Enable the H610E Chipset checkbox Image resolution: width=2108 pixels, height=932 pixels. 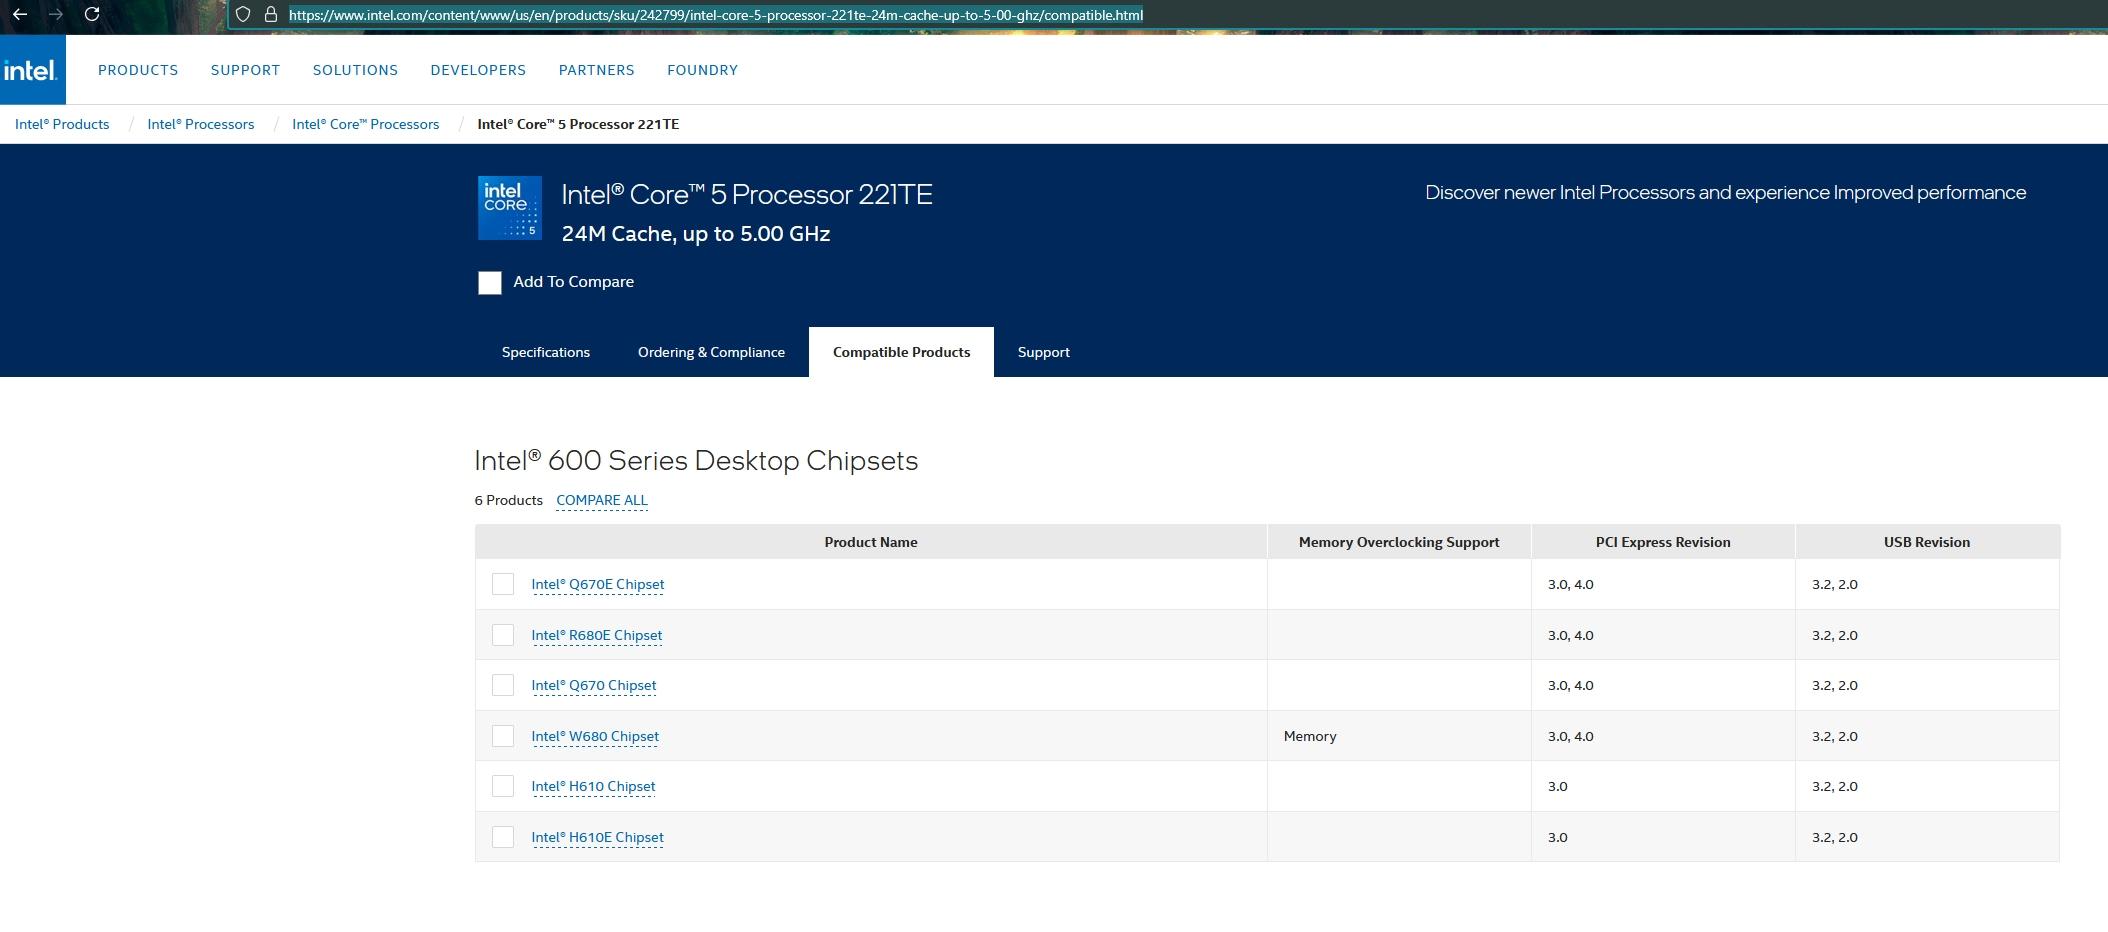503,837
